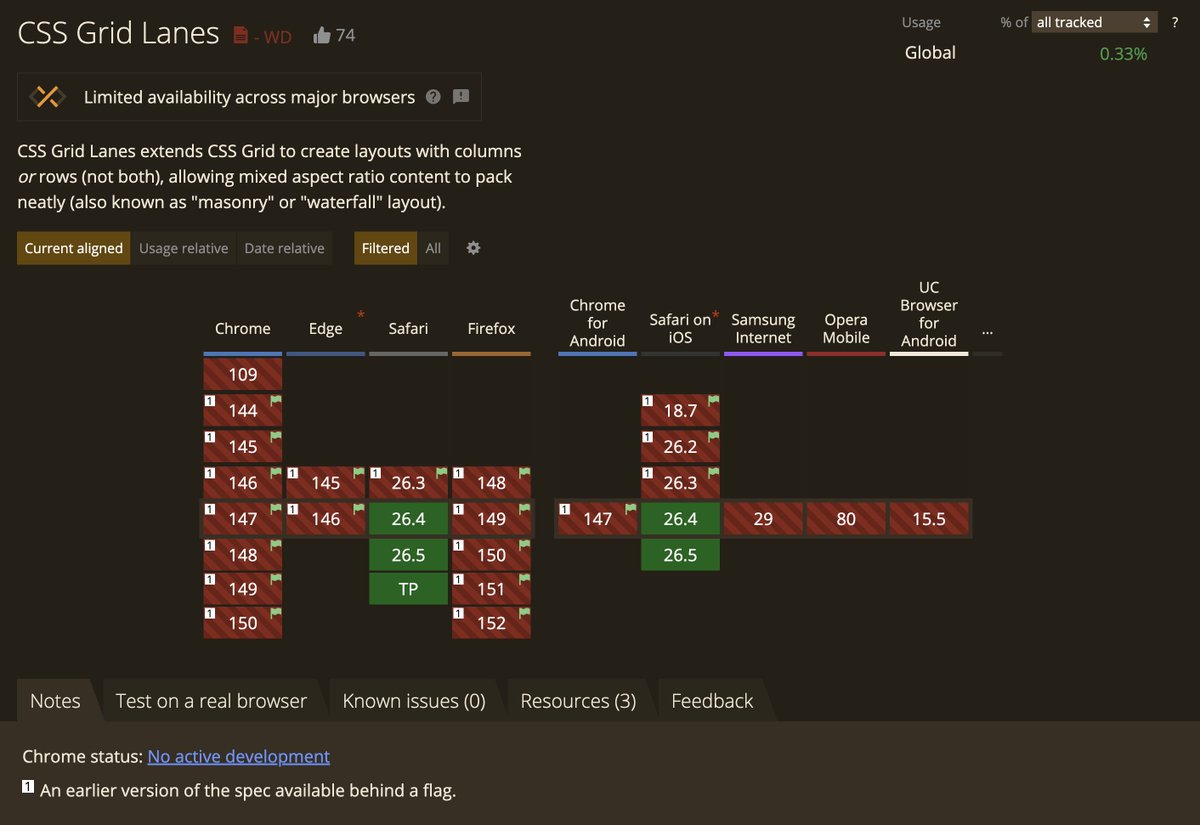Switch to Usage relative view

pyautogui.click(x=184, y=248)
